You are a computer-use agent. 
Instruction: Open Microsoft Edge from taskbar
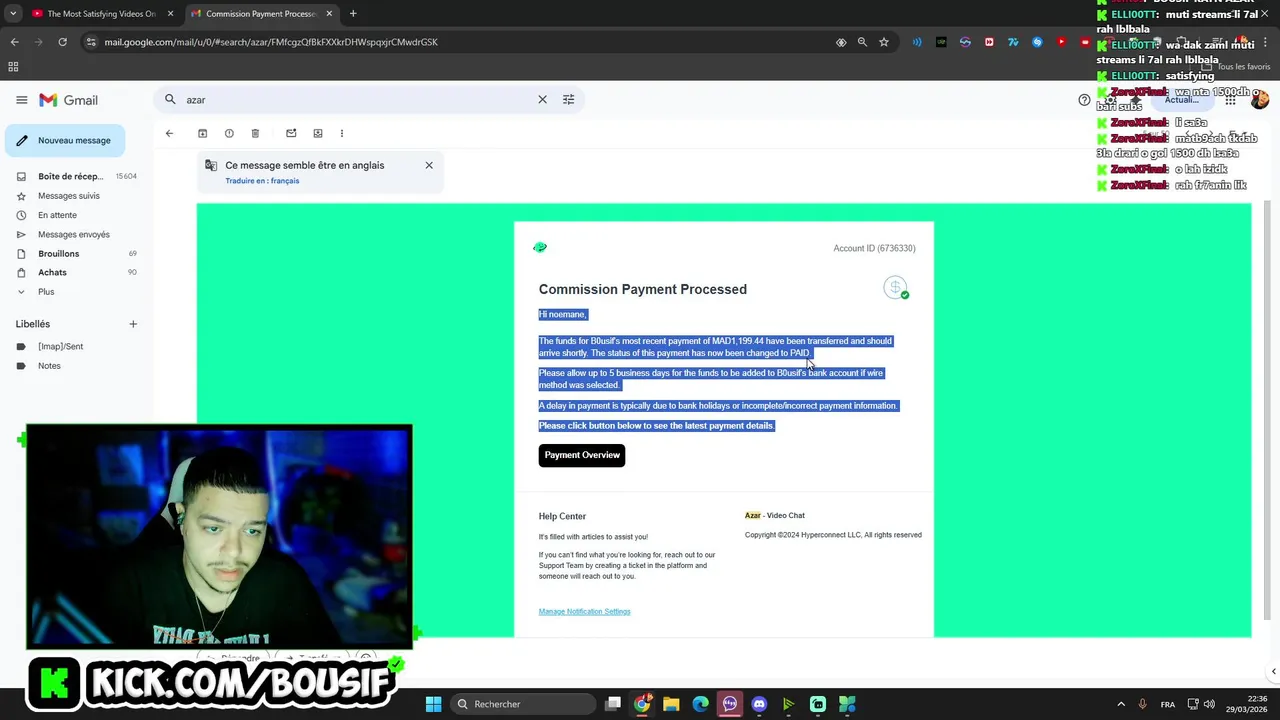click(700, 704)
